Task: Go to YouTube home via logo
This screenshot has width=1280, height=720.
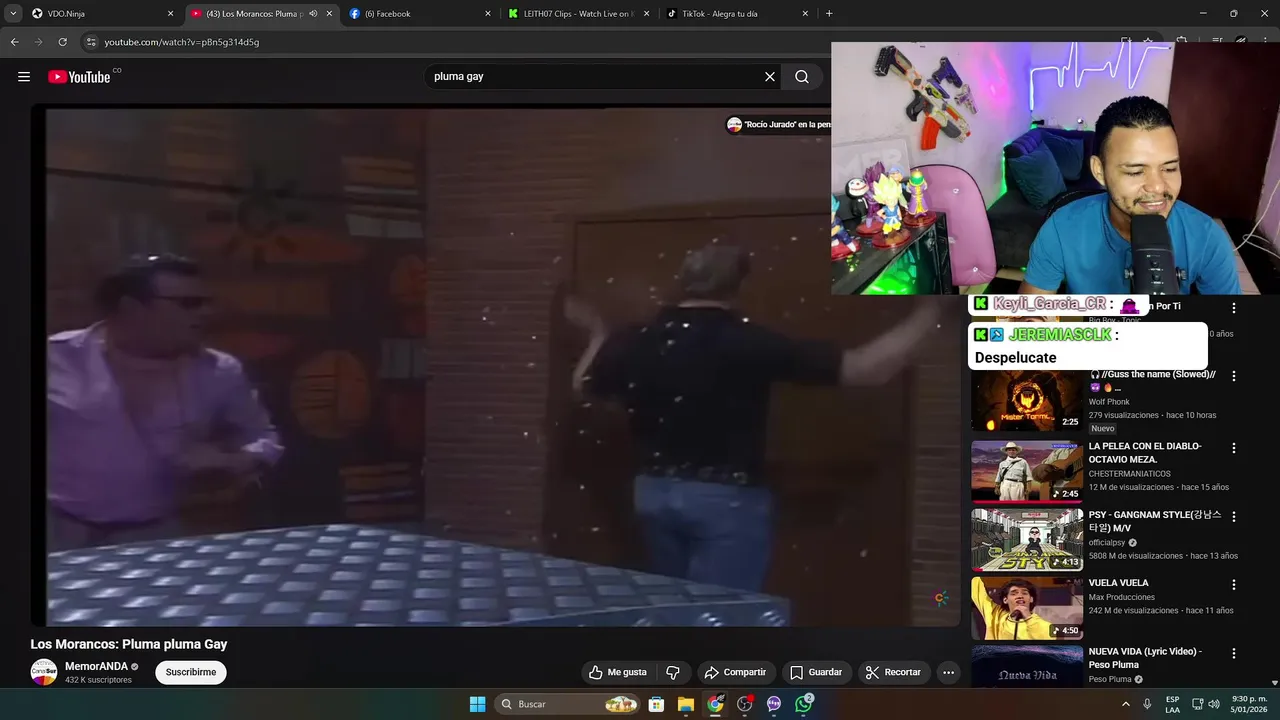Action: 79,77
